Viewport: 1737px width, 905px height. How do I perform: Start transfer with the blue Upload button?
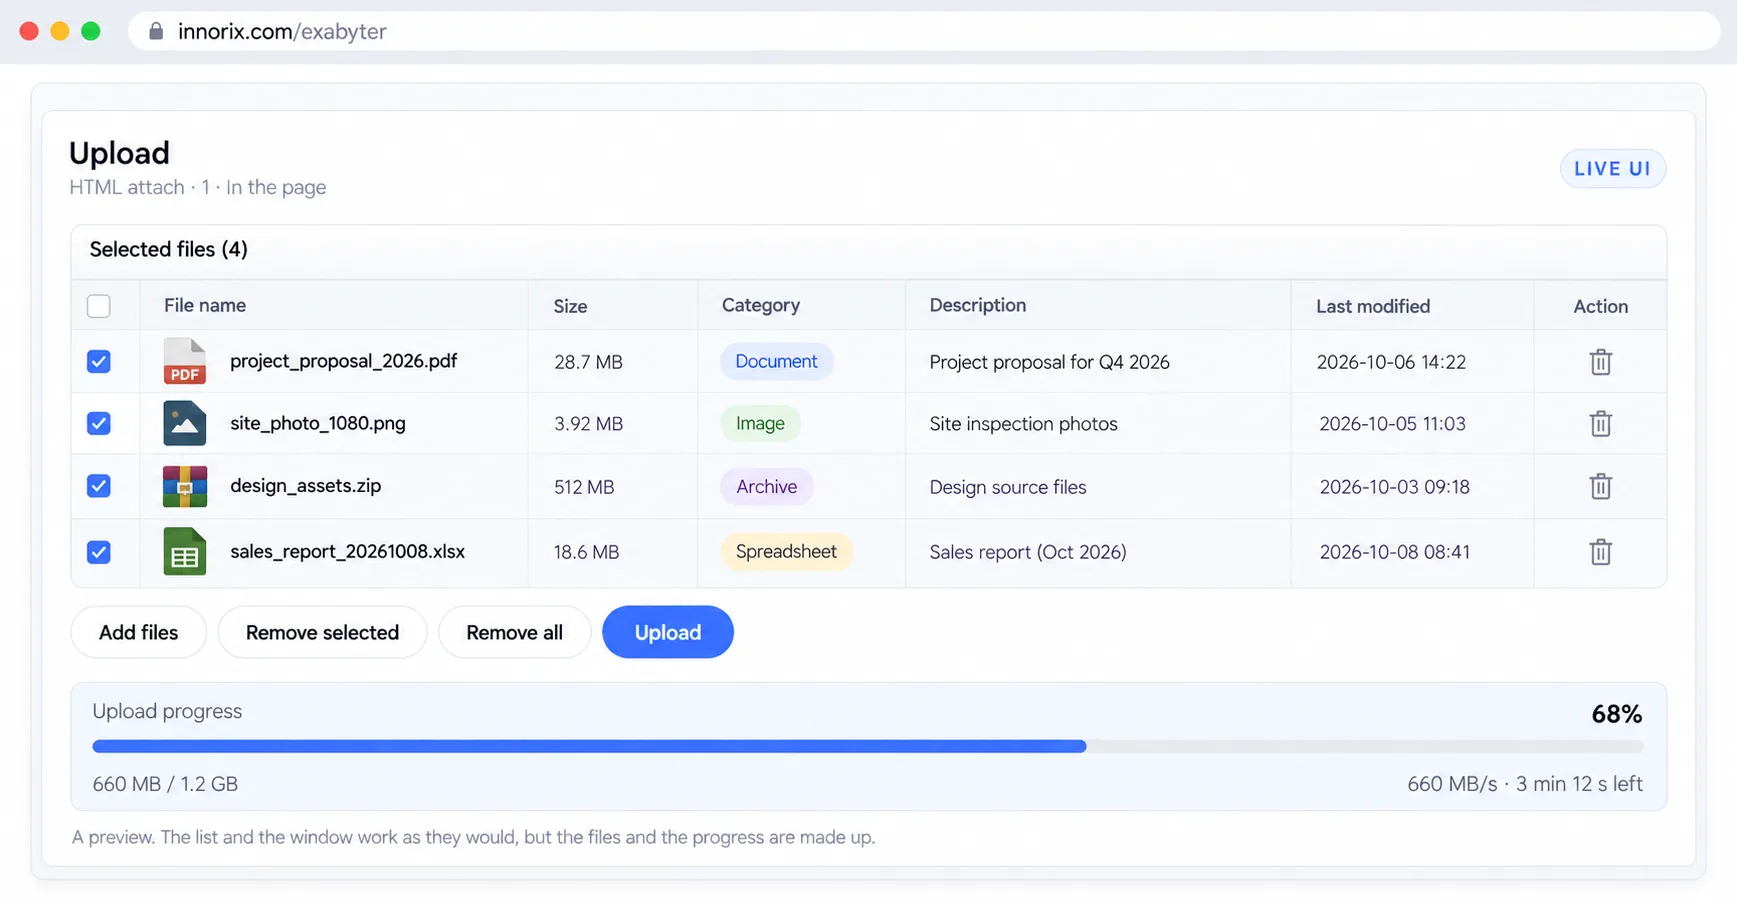coord(668,632)
